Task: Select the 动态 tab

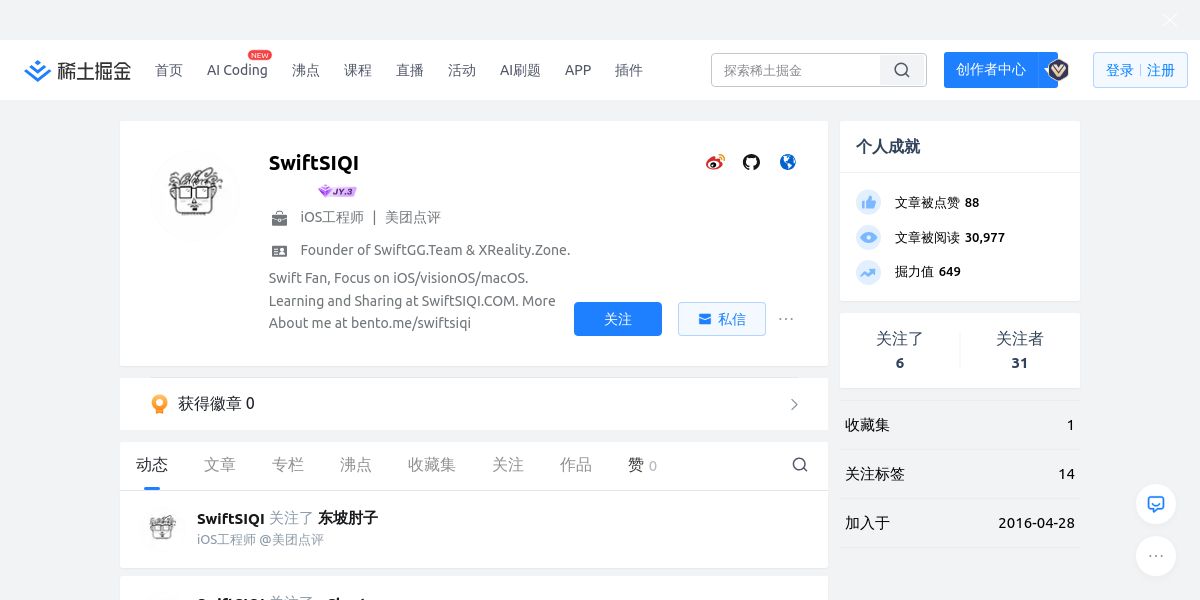Action: point(152,465)
